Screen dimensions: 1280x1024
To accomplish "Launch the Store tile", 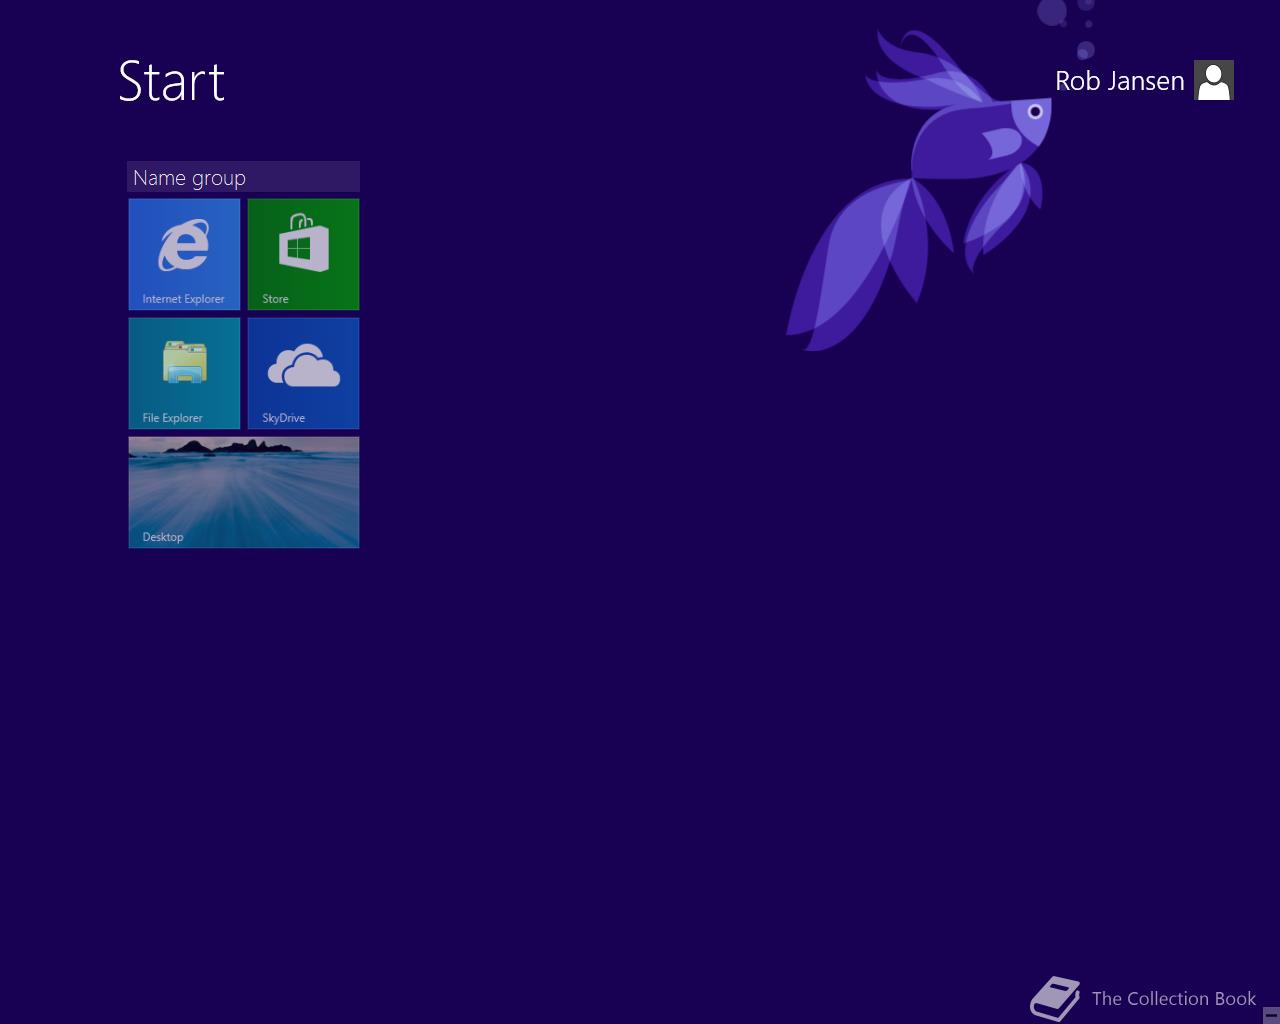I will tap(303, 254).
